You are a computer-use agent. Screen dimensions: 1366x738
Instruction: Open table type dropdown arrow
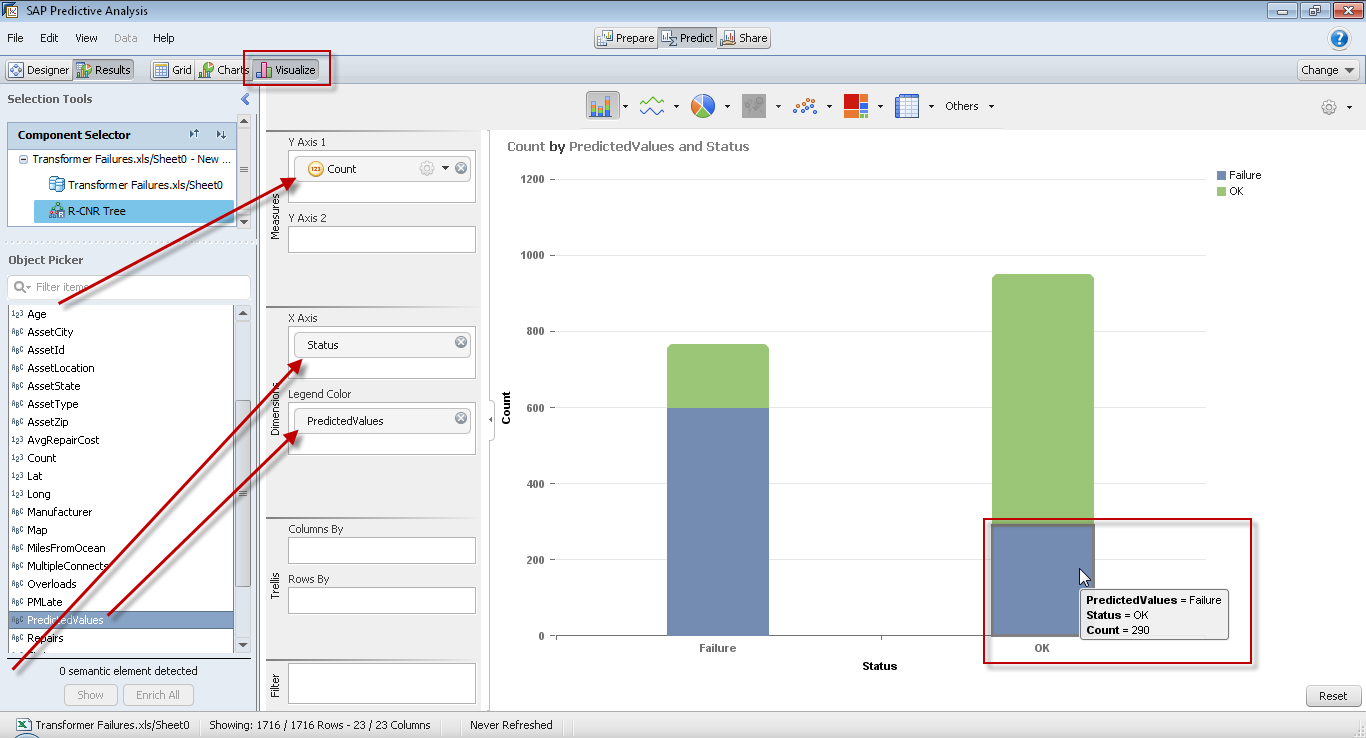931,107
